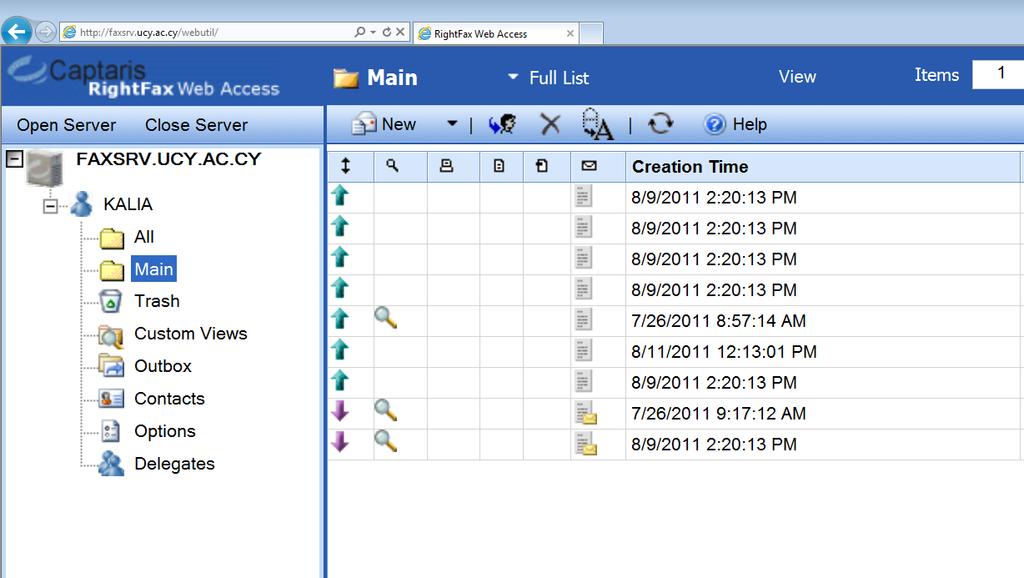The image size is (1024, 578).
Task: Click the View label in header
Action: point(797,77)
